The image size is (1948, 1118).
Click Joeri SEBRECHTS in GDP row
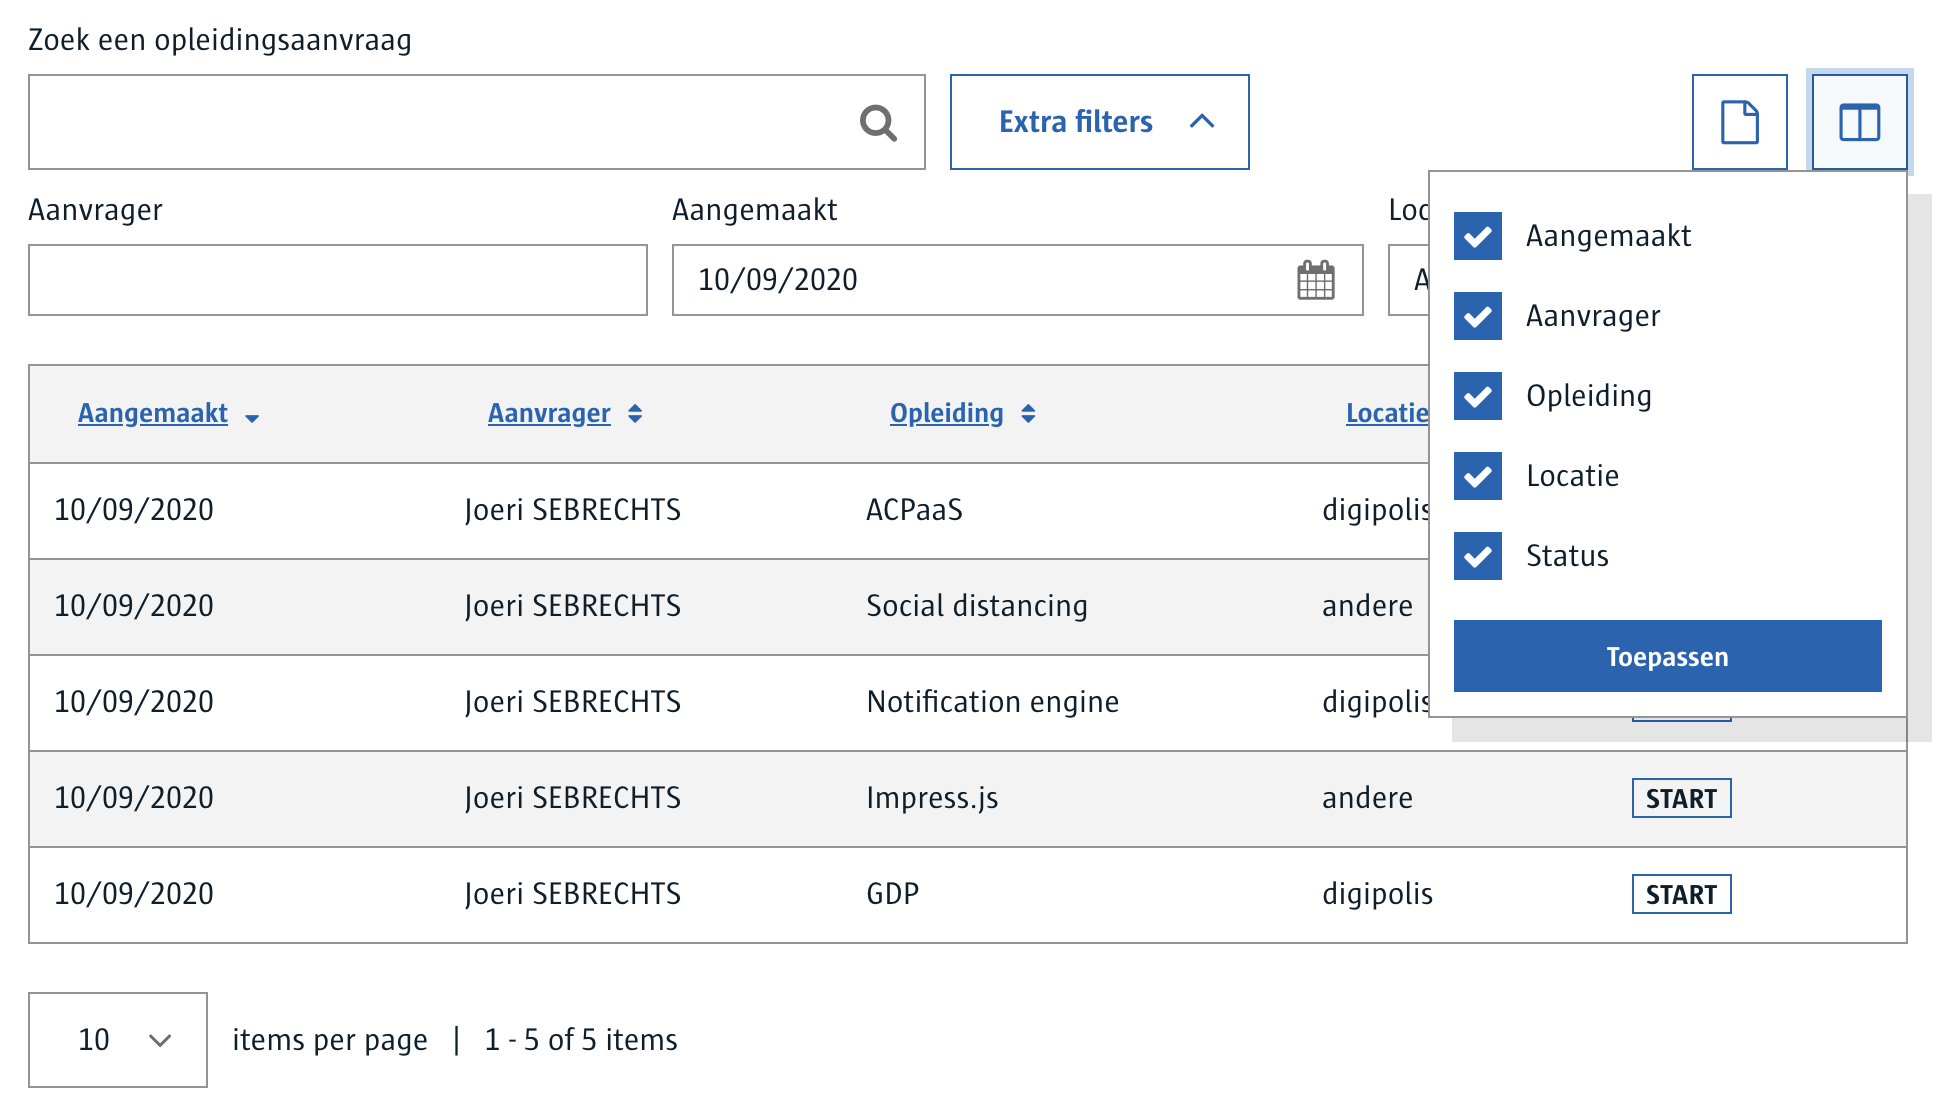click(x=573, y=894)
